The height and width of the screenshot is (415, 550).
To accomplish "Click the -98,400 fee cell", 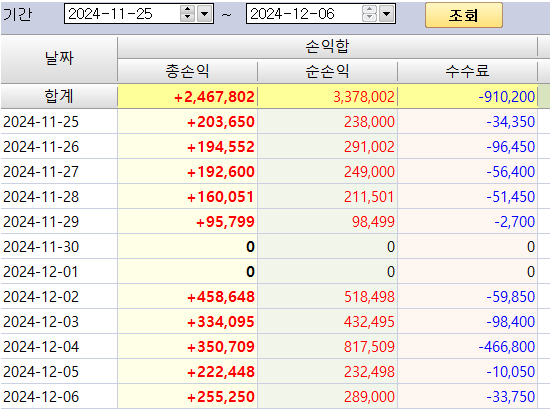I will point(467,321).
